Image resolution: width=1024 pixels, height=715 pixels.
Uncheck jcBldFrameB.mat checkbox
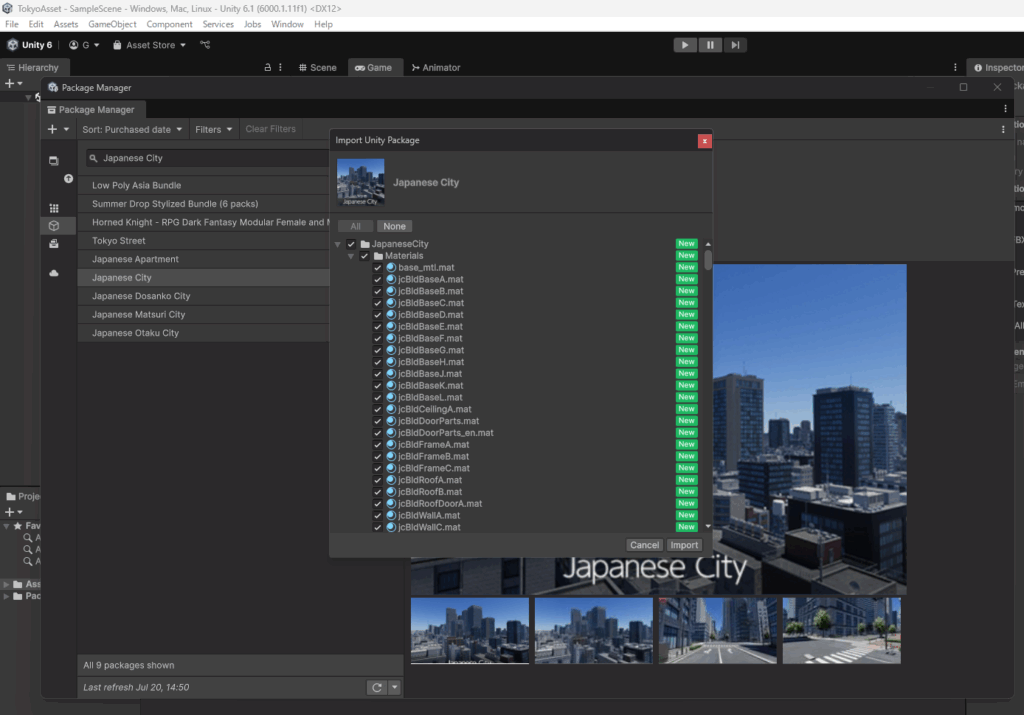[x=377, y=456]
